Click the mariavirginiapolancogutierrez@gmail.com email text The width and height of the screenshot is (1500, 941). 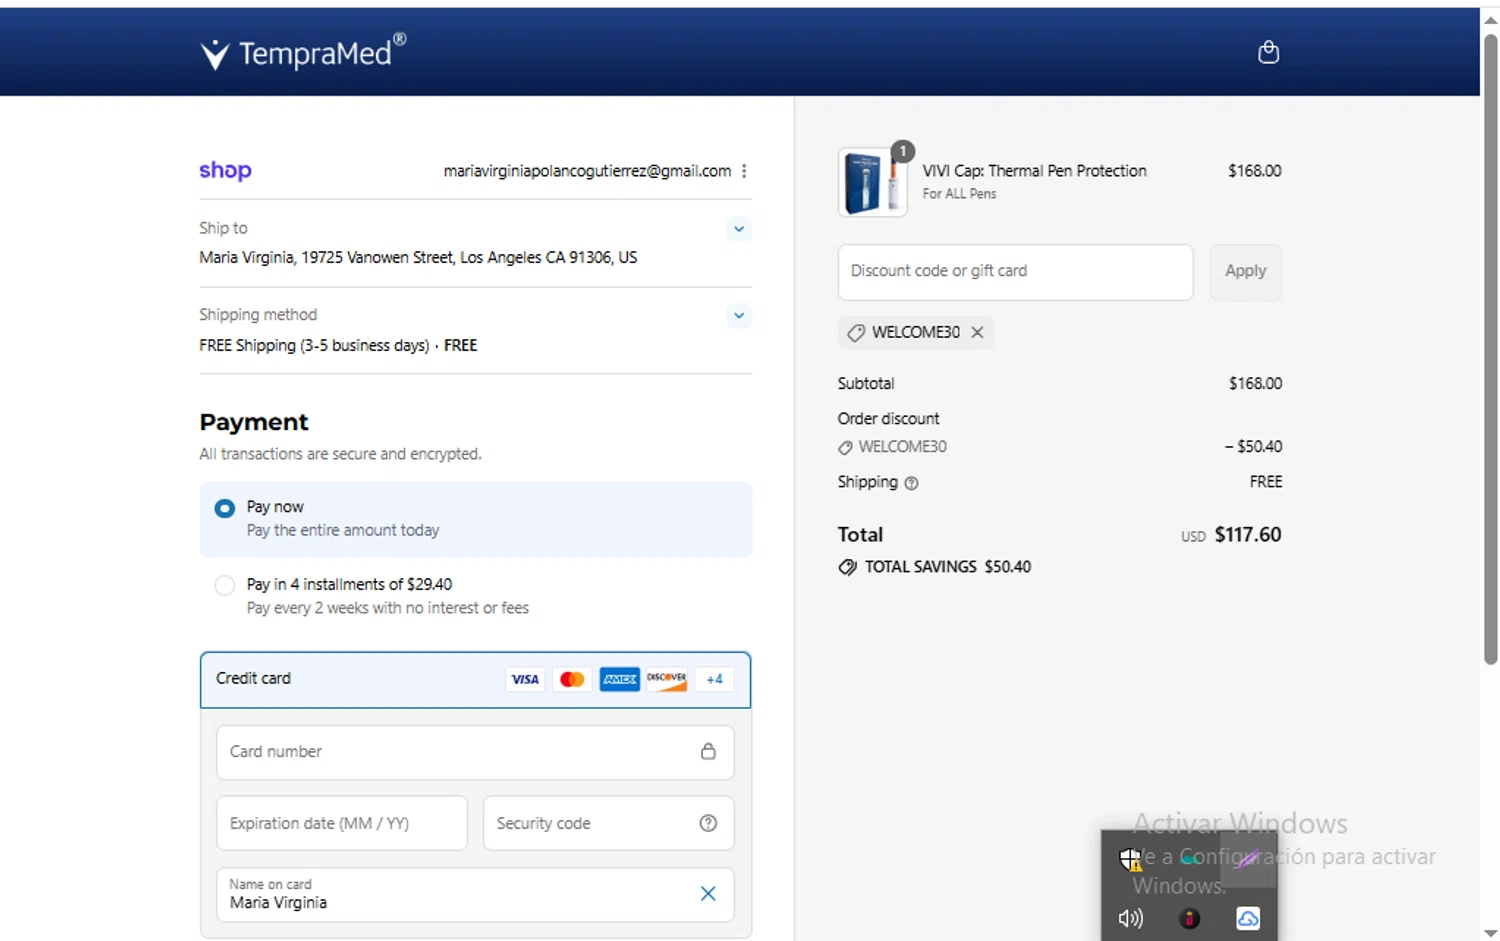point(587,171)
